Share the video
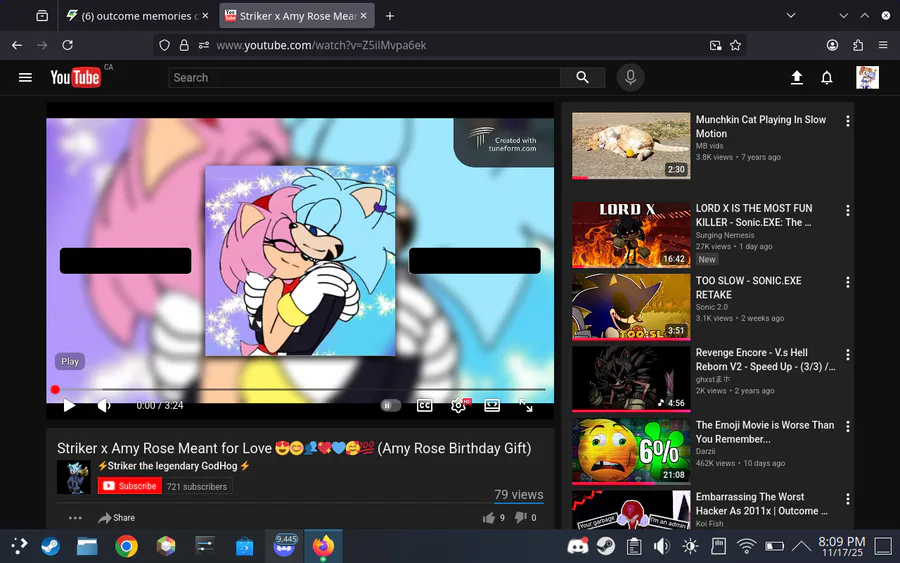The width and height of the screenshot is (900, 563). click(x=117, y=518)
